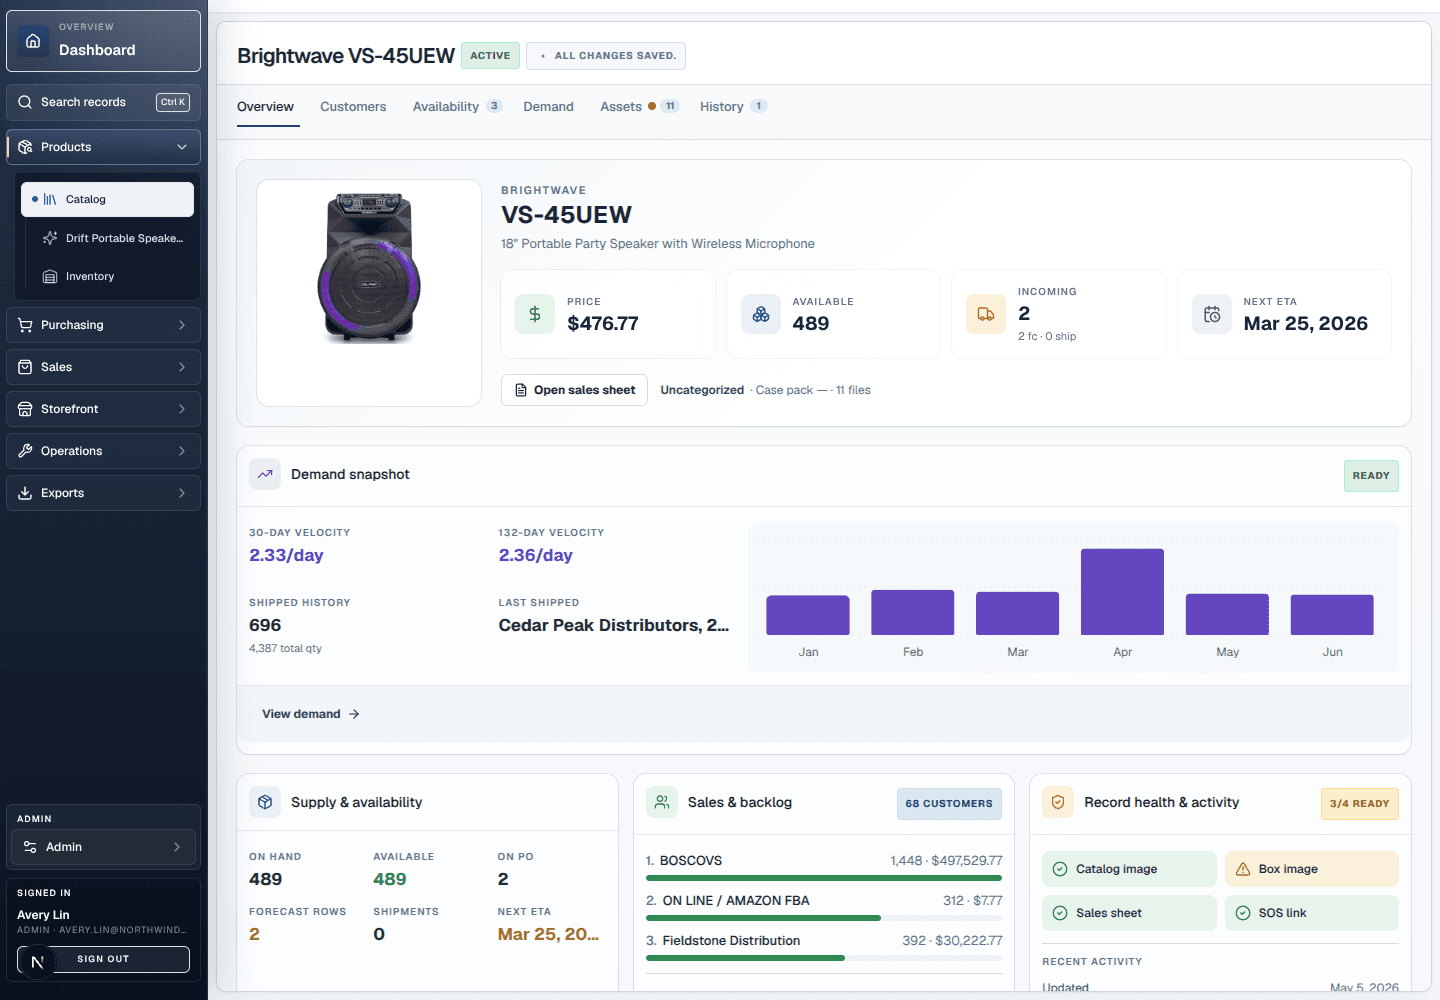The image size is (1440, 1000).
Task: Click the Admin settings icon
Action: click(30, 847)
